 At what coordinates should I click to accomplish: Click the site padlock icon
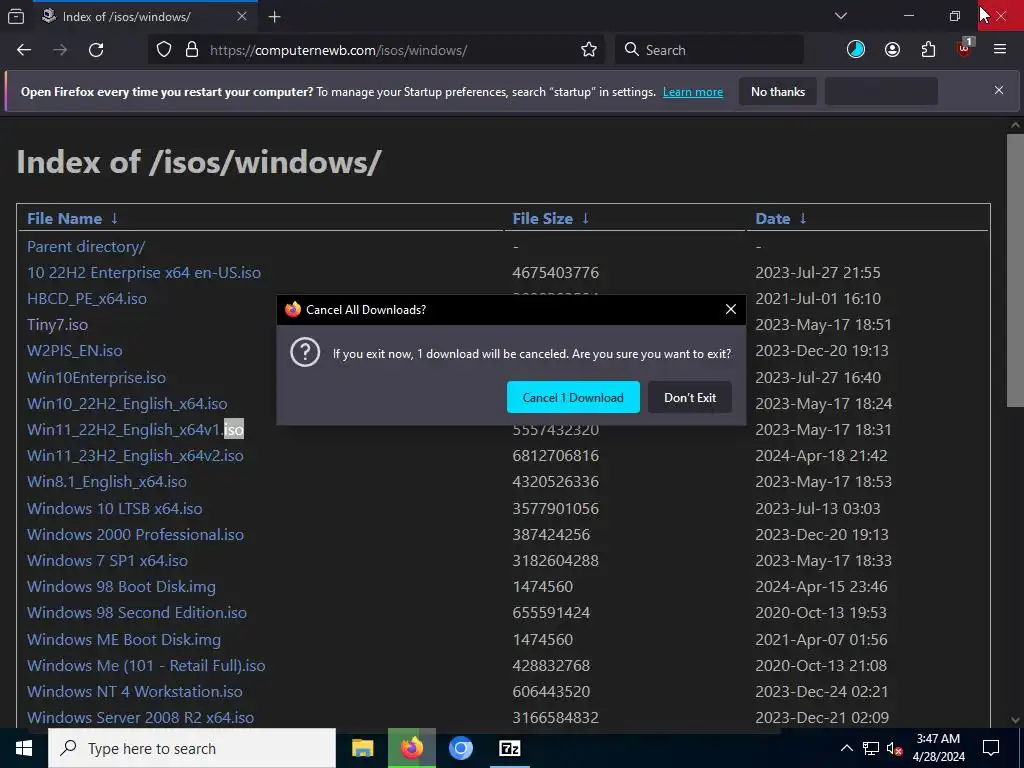(191, 50)
